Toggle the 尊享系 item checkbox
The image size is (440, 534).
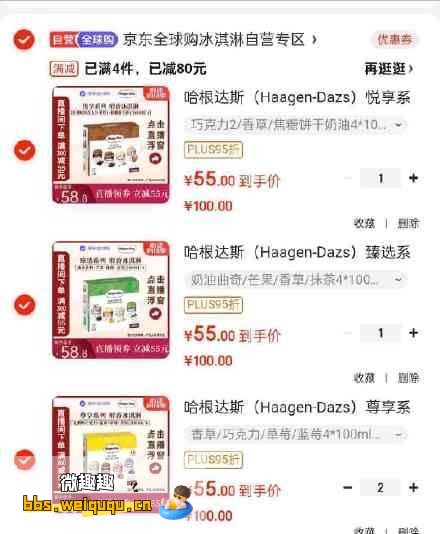(25, 459)
